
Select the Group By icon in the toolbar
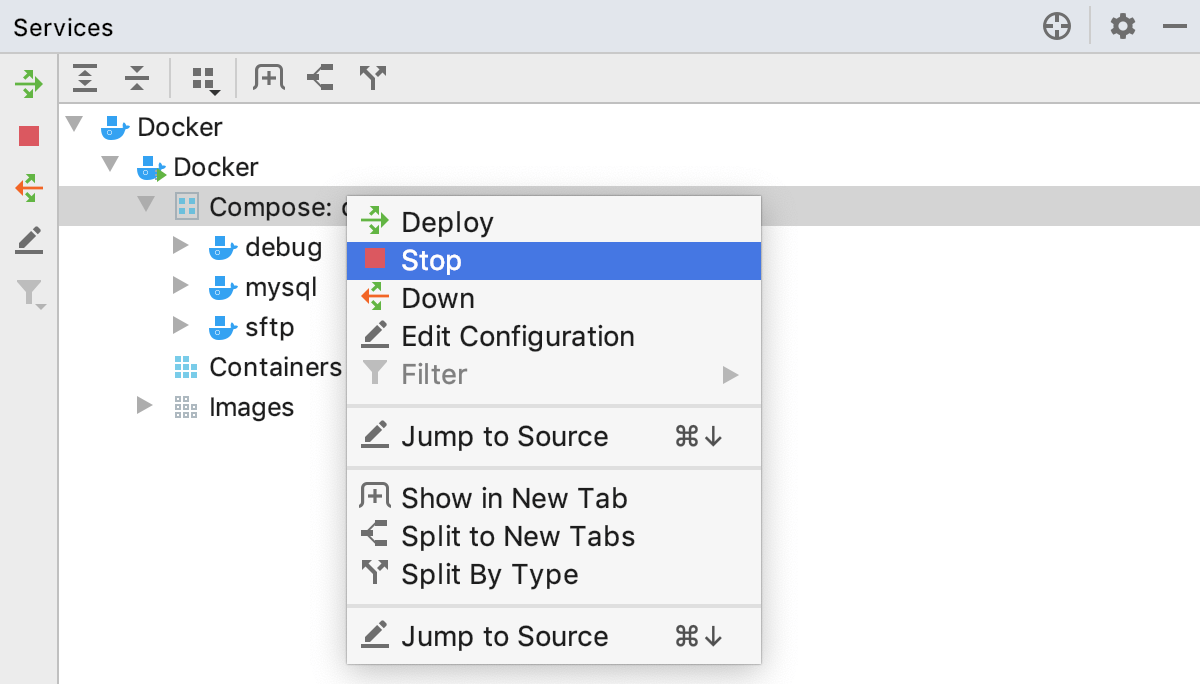[201, 77]
